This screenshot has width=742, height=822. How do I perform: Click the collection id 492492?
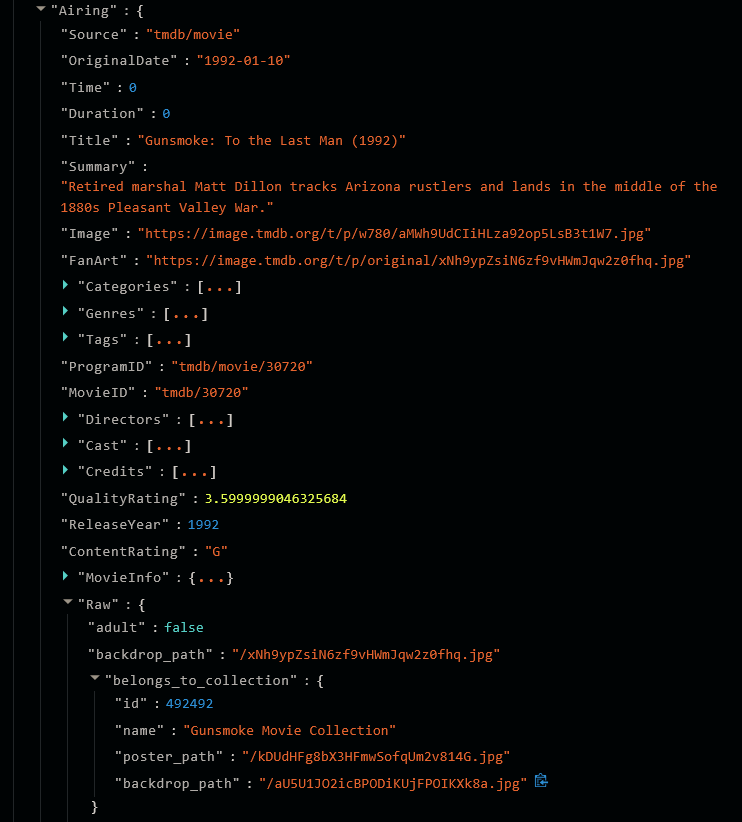pos(189,704)
